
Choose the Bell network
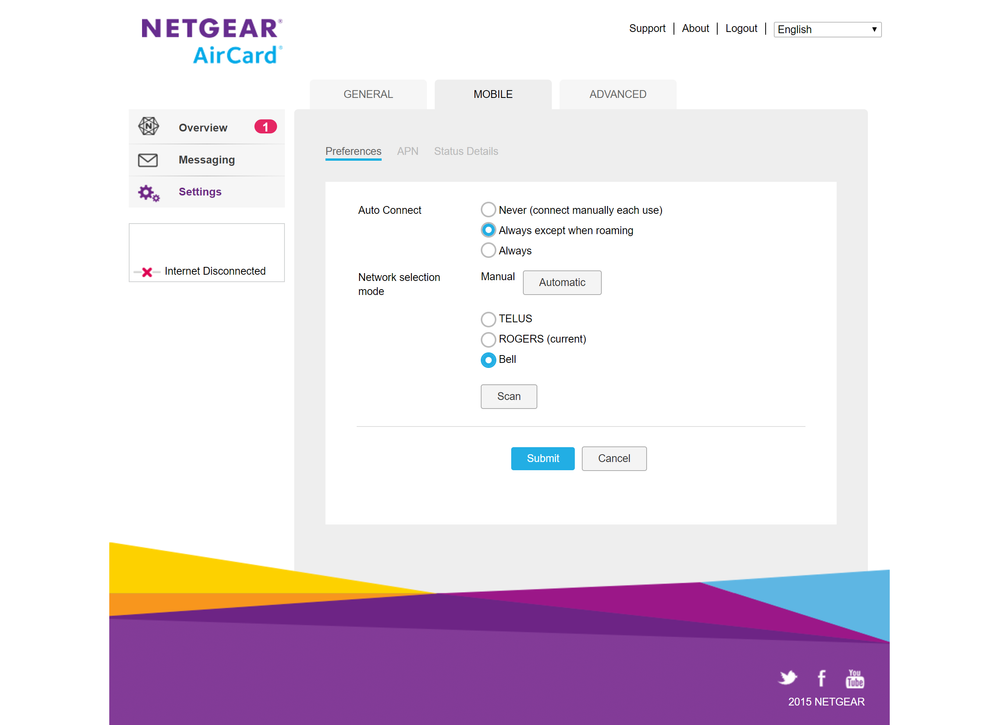(488, 359)
